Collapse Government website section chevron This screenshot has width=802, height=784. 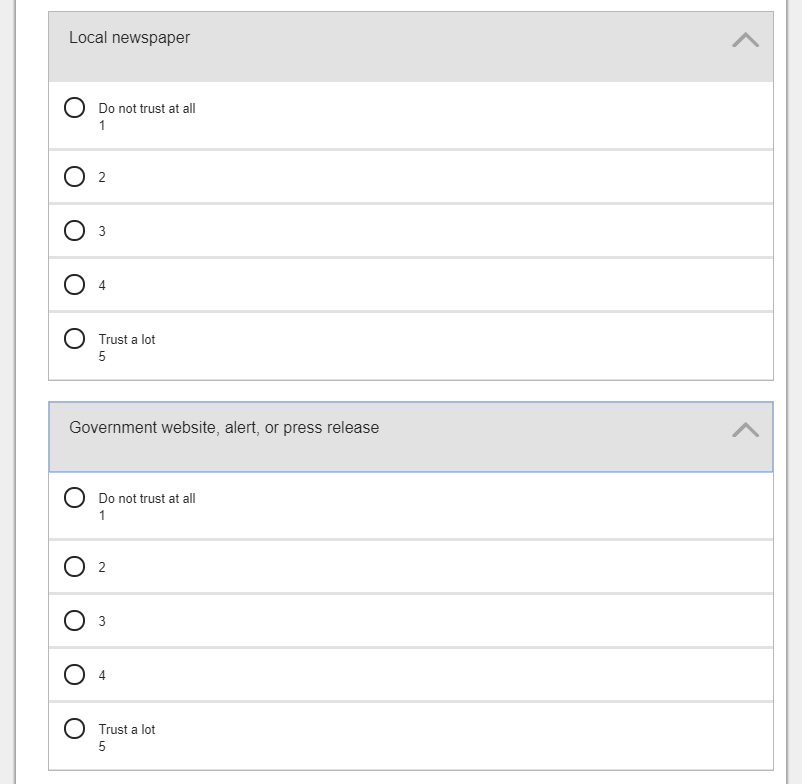[745, 430]
